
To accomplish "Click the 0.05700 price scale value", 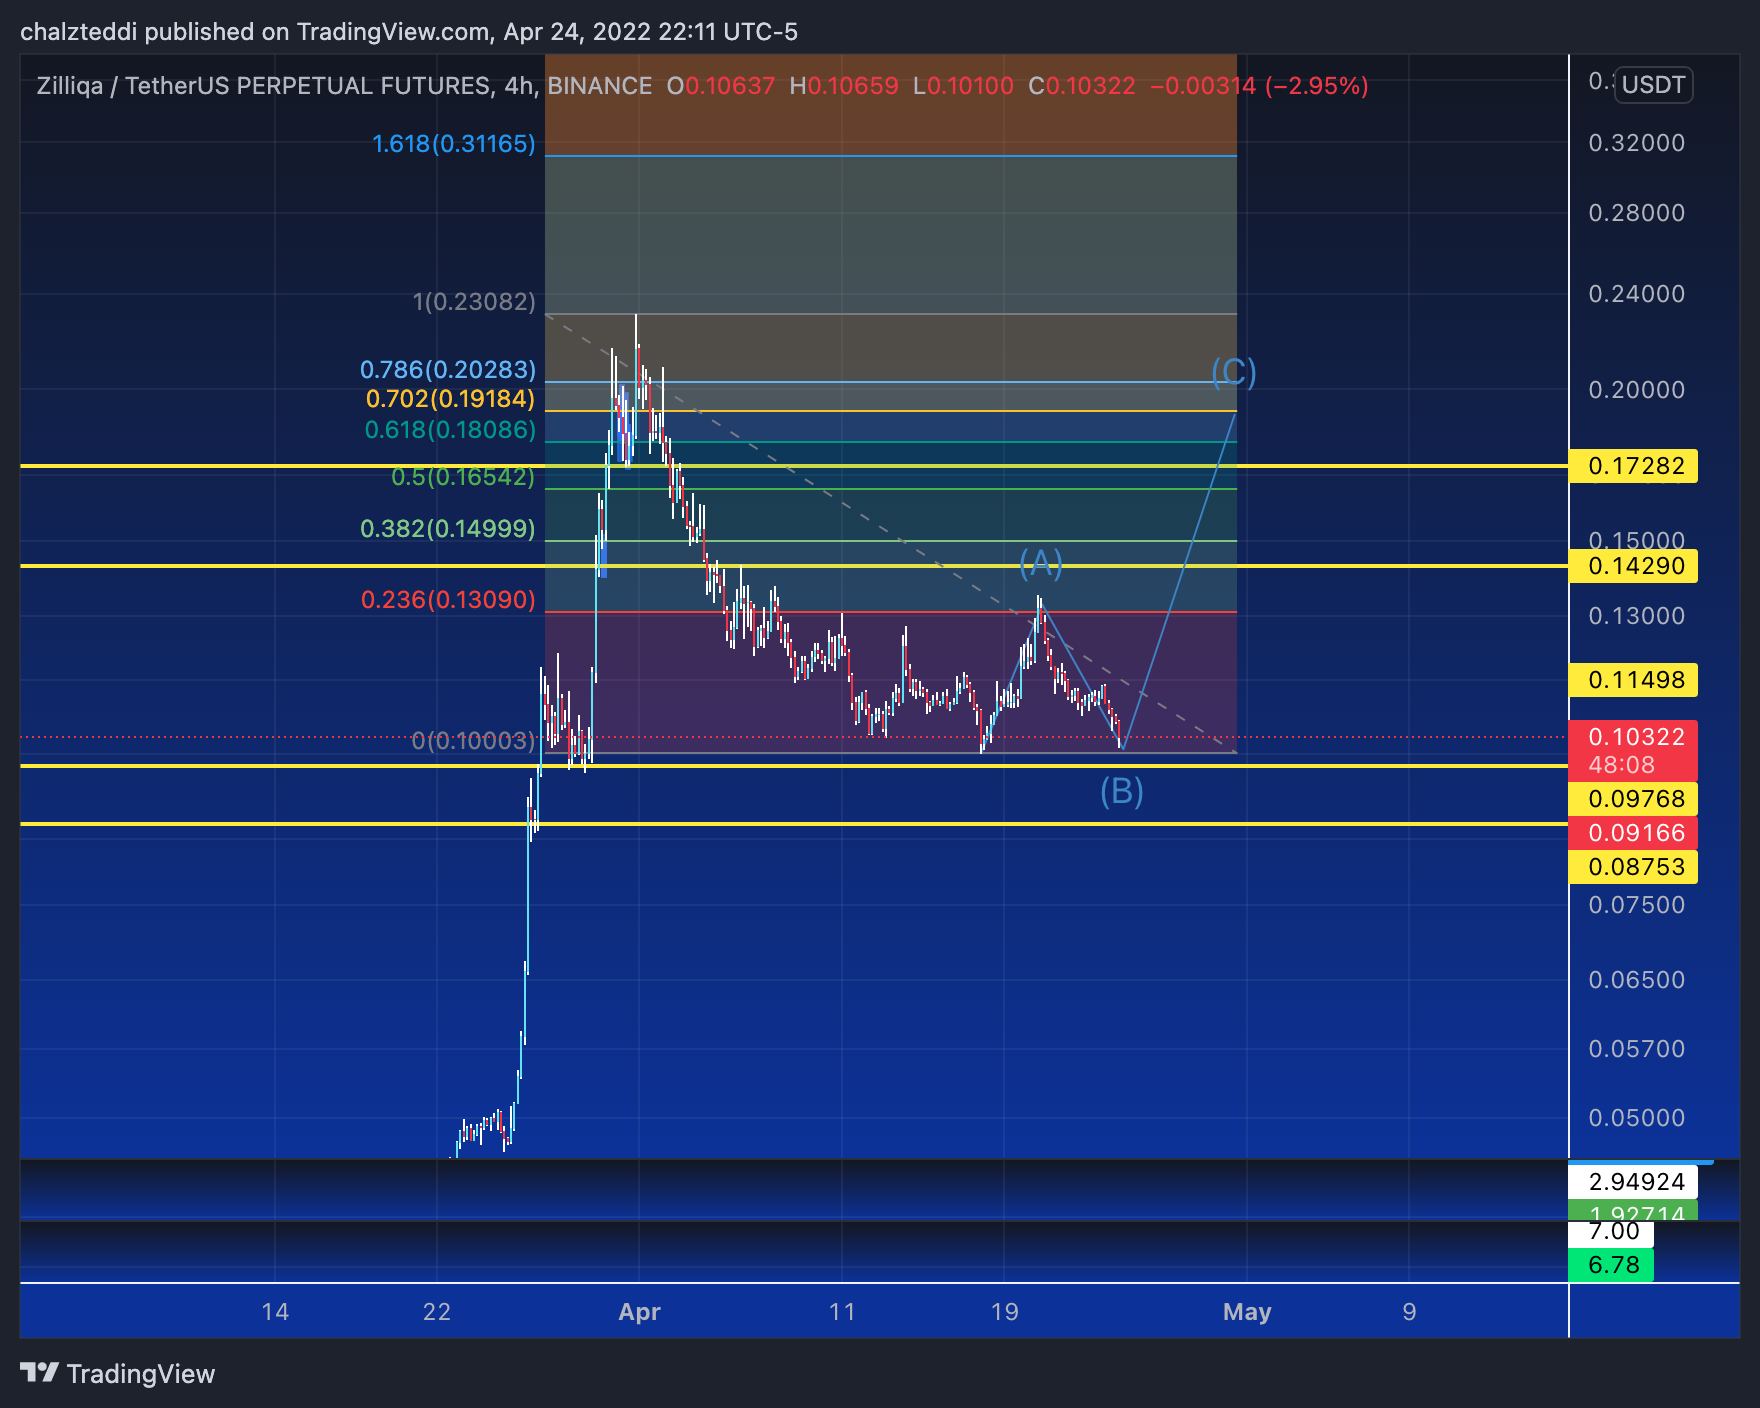I will point(1636,1049).
